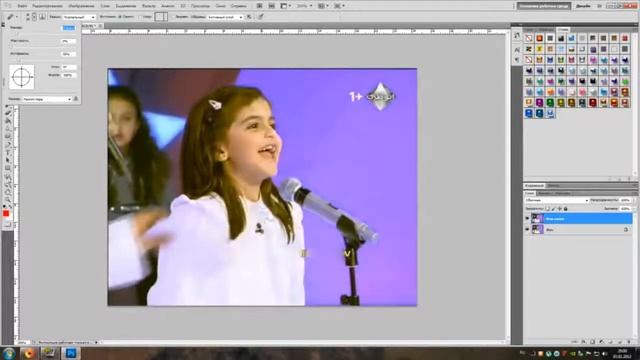Open the Arrange Documents dropdown
Image resolution: width=640 pixels, height=360 pixels.
pos(322,6)
